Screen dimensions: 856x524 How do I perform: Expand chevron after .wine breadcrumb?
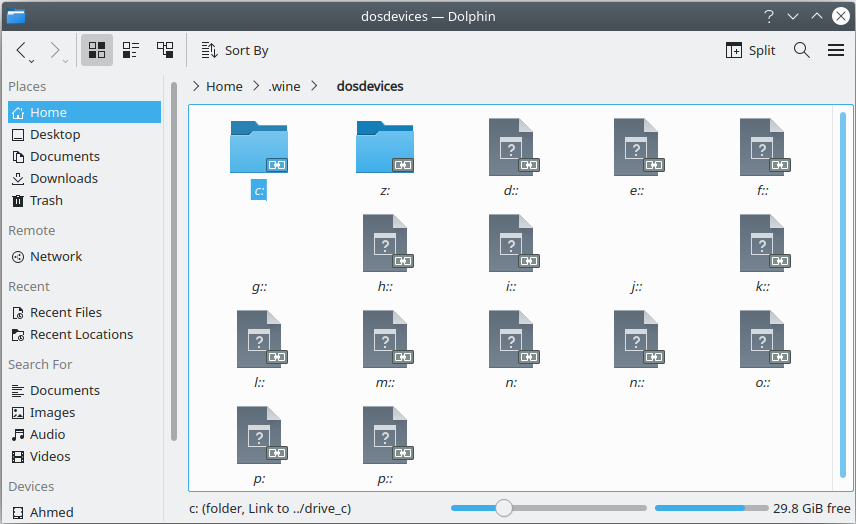(x=314, y=86)
